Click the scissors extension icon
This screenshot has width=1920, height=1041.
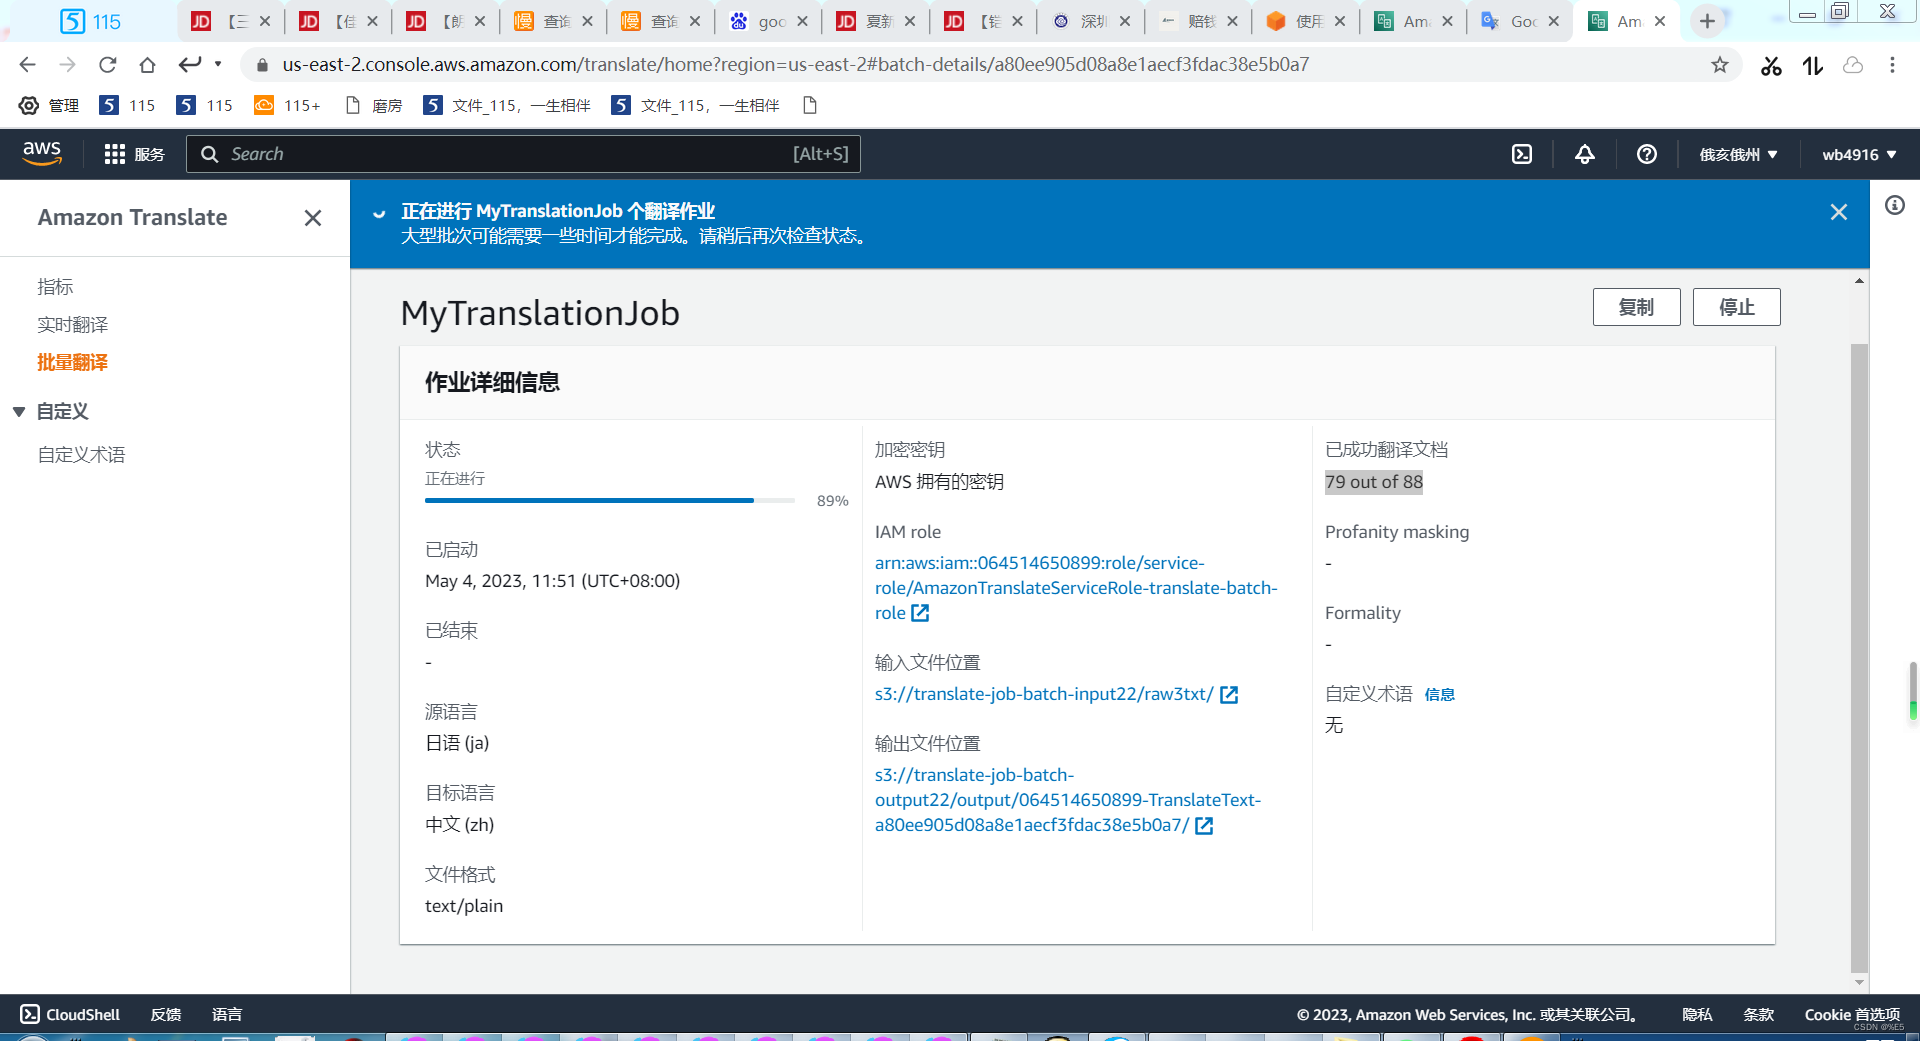tap(1771, 66)
